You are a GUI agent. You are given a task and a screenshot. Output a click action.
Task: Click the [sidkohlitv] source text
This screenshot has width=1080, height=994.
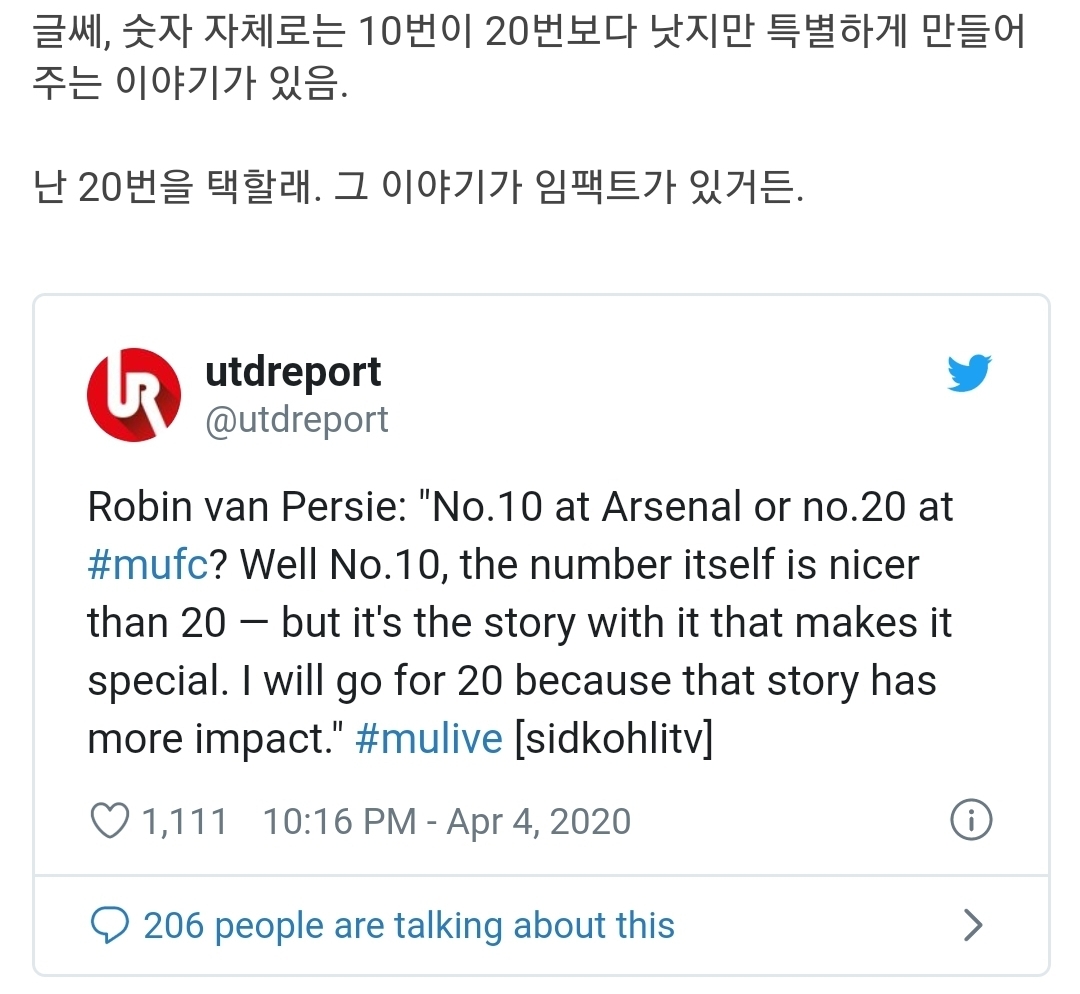click(613, 739)
